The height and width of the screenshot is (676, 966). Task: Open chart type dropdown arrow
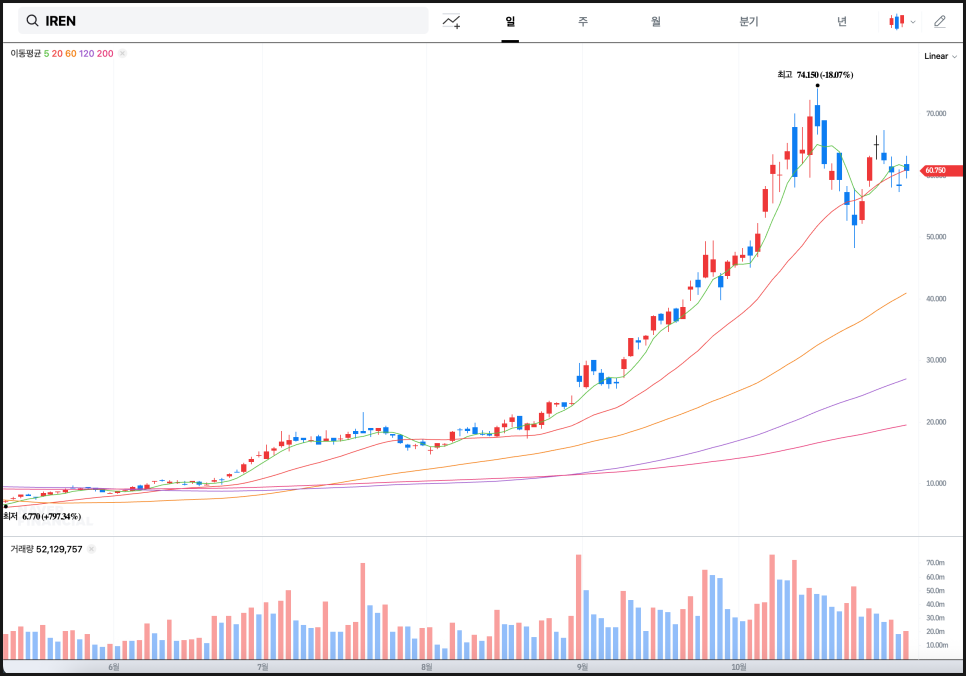[x=913, y=22]
